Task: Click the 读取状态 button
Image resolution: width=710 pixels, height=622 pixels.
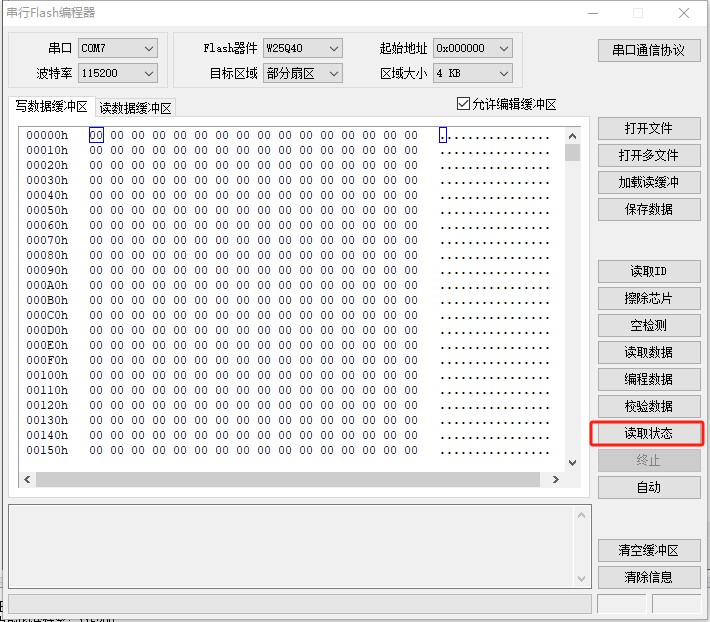Action: point(648,434)
